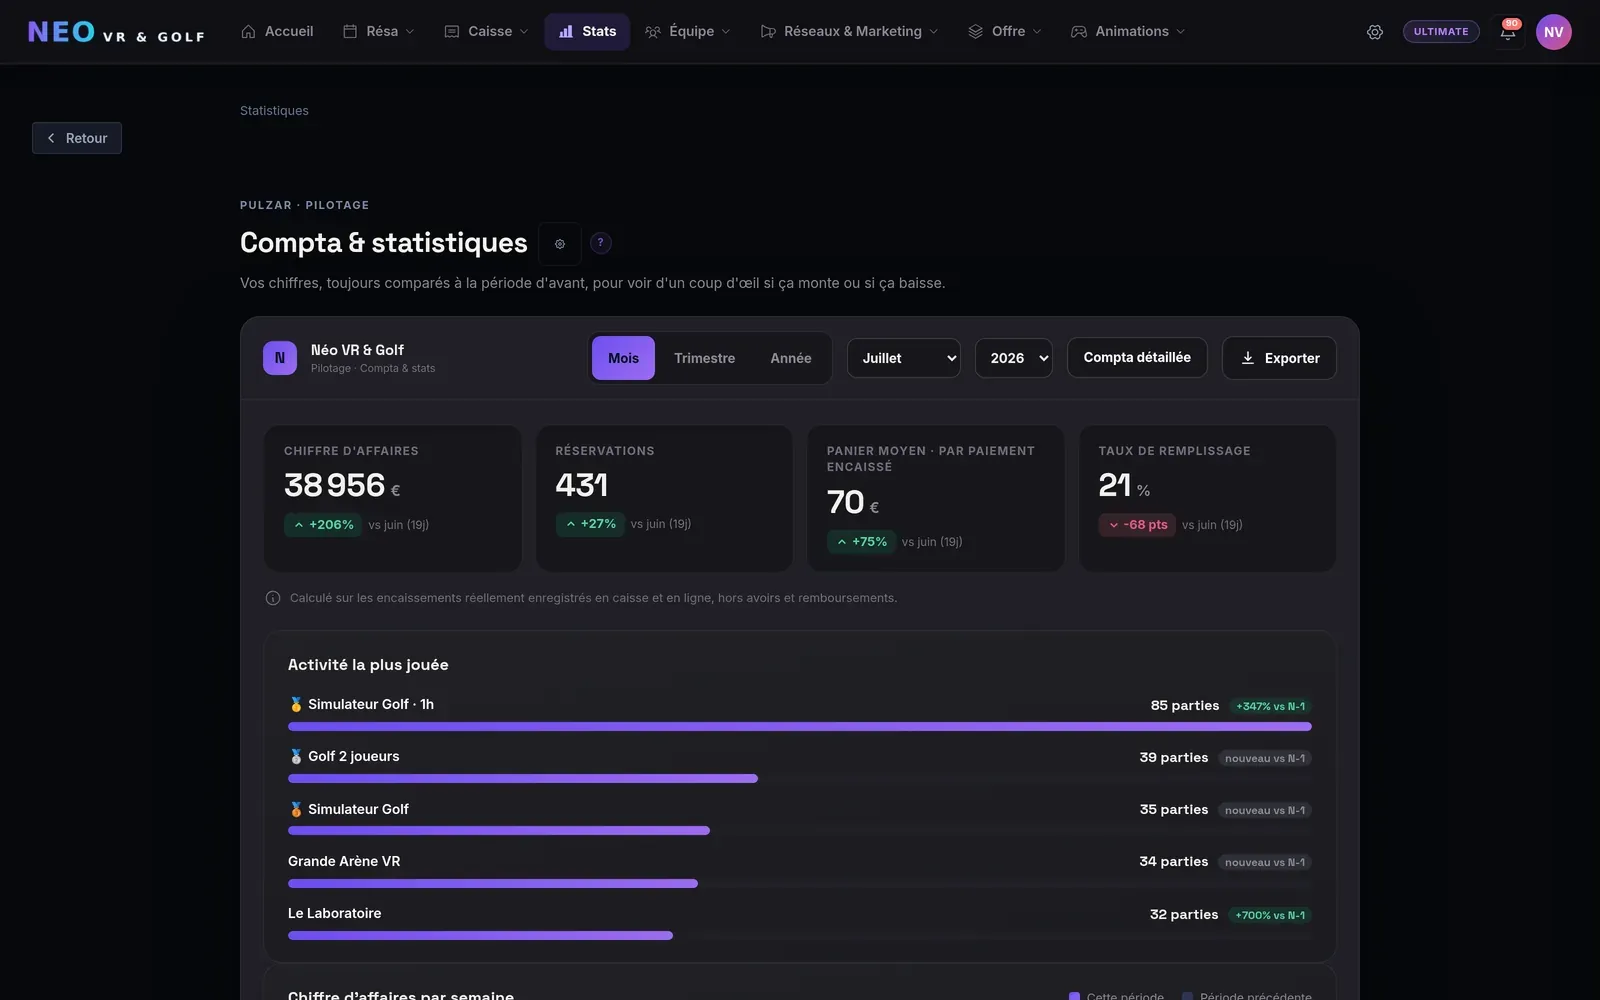Click the Golf 2 joueurs progress bar

pyautogui.click(x=523, y=779)
